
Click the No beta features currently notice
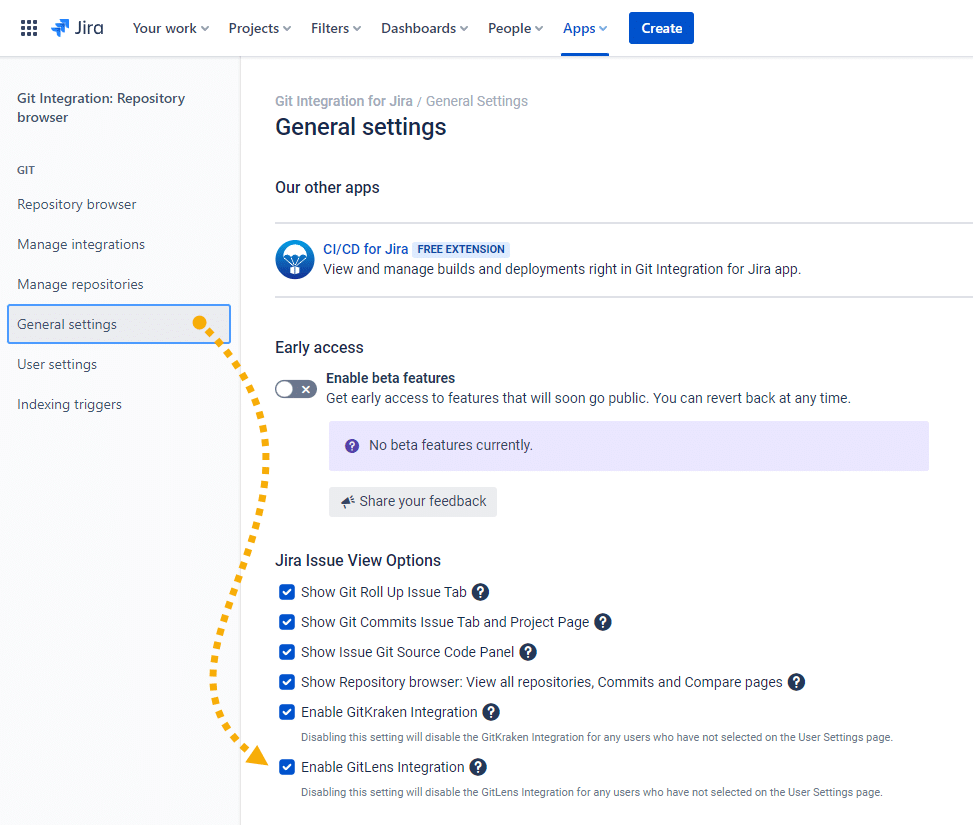tap(629, 446)
